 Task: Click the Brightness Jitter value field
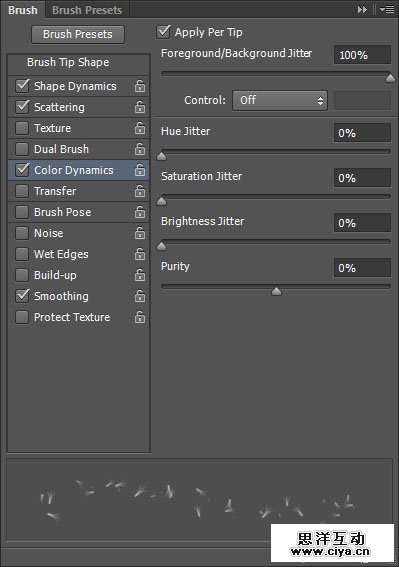(362, 223)
